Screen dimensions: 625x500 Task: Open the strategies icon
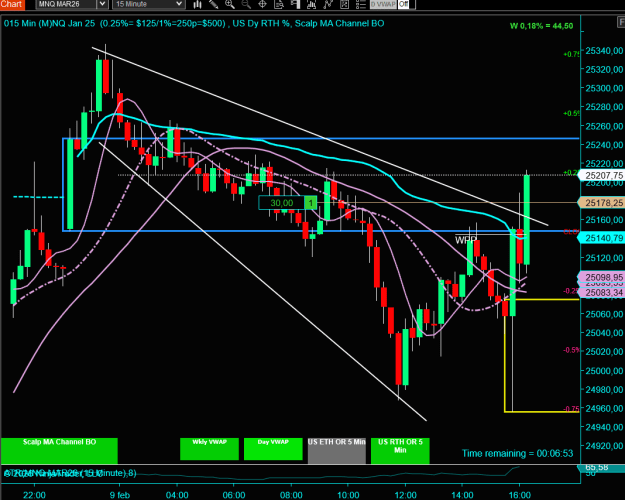(328, 4)
